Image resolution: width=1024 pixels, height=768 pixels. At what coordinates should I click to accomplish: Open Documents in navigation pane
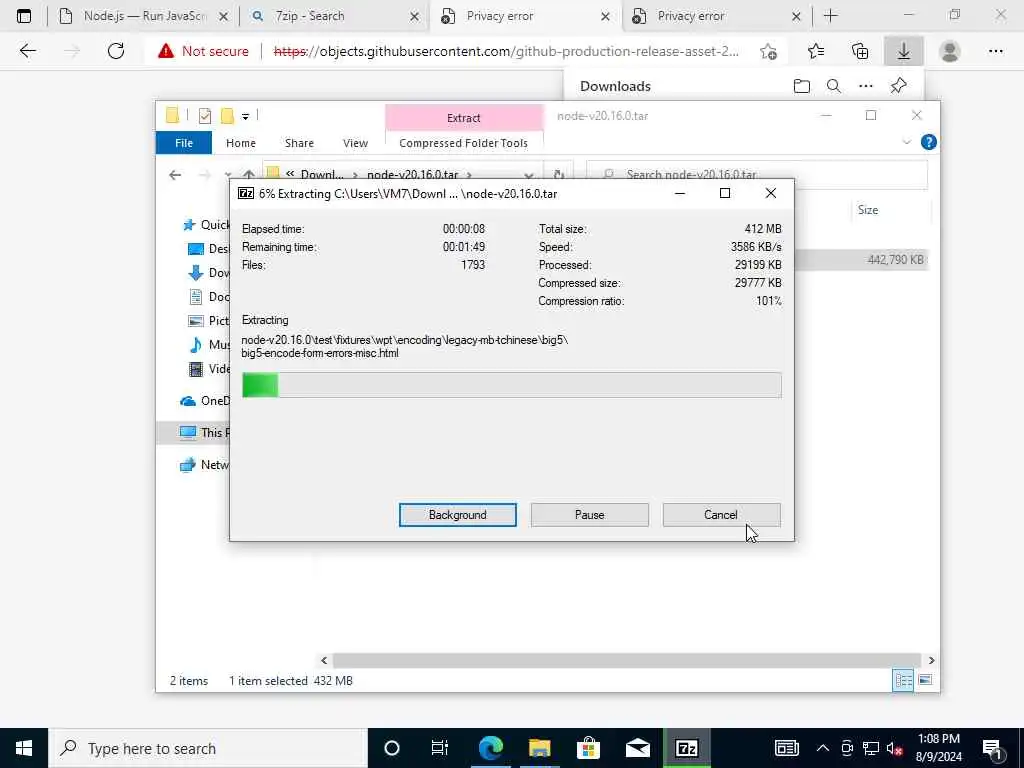pos(208,296)
